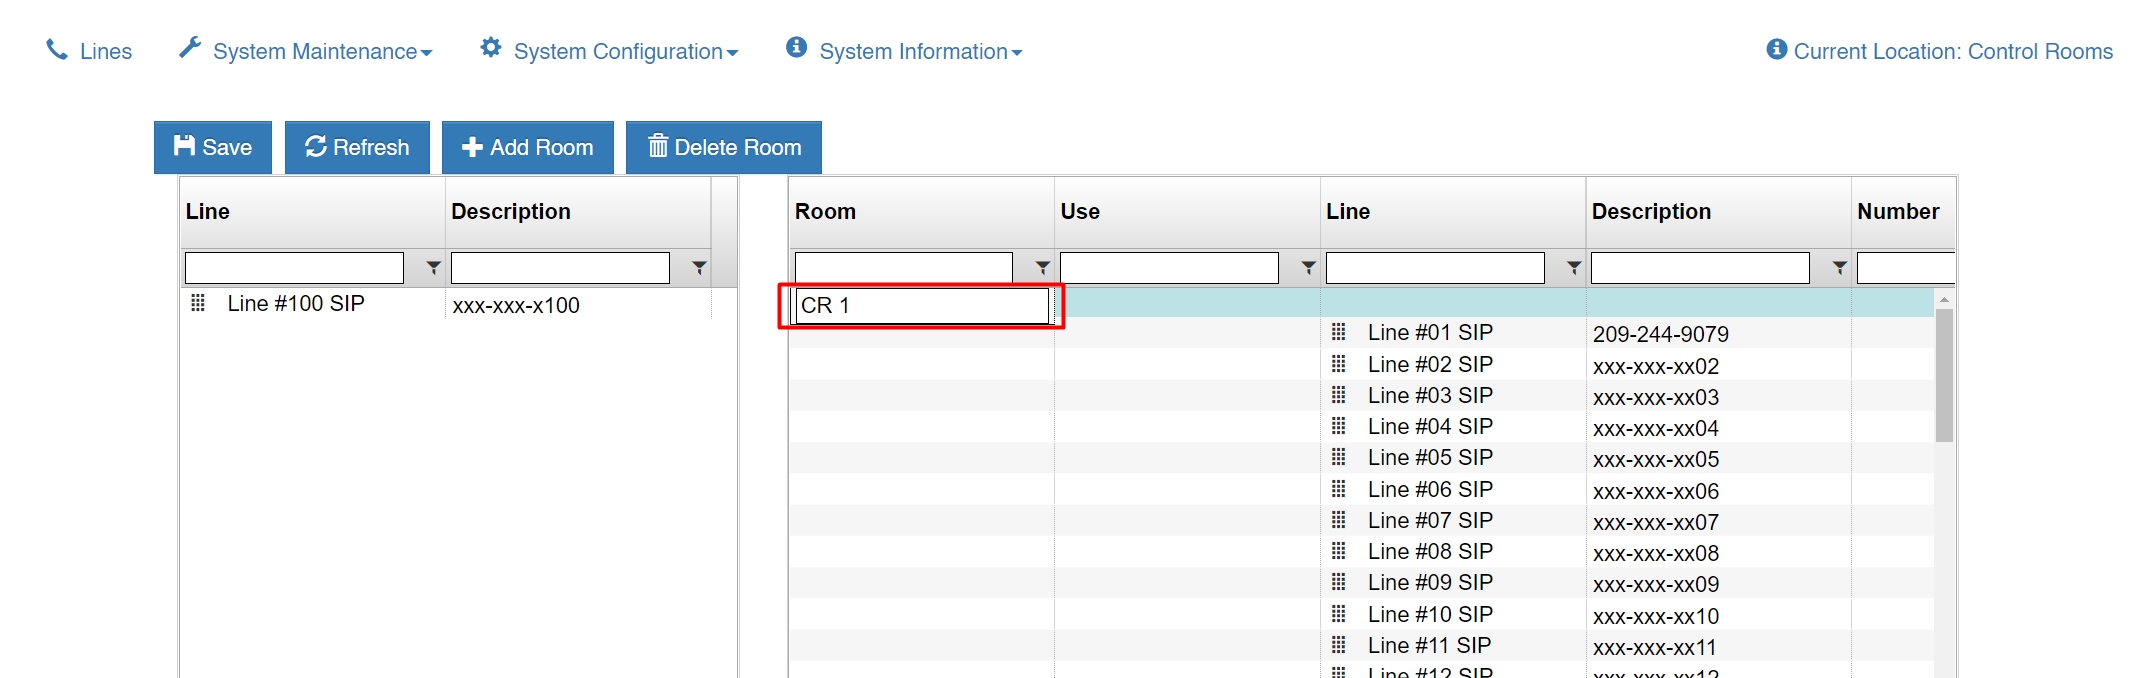Click drag handle icon of Line #03 SIP
Screen dimensions: 2132x678
tap(1339, 395)
